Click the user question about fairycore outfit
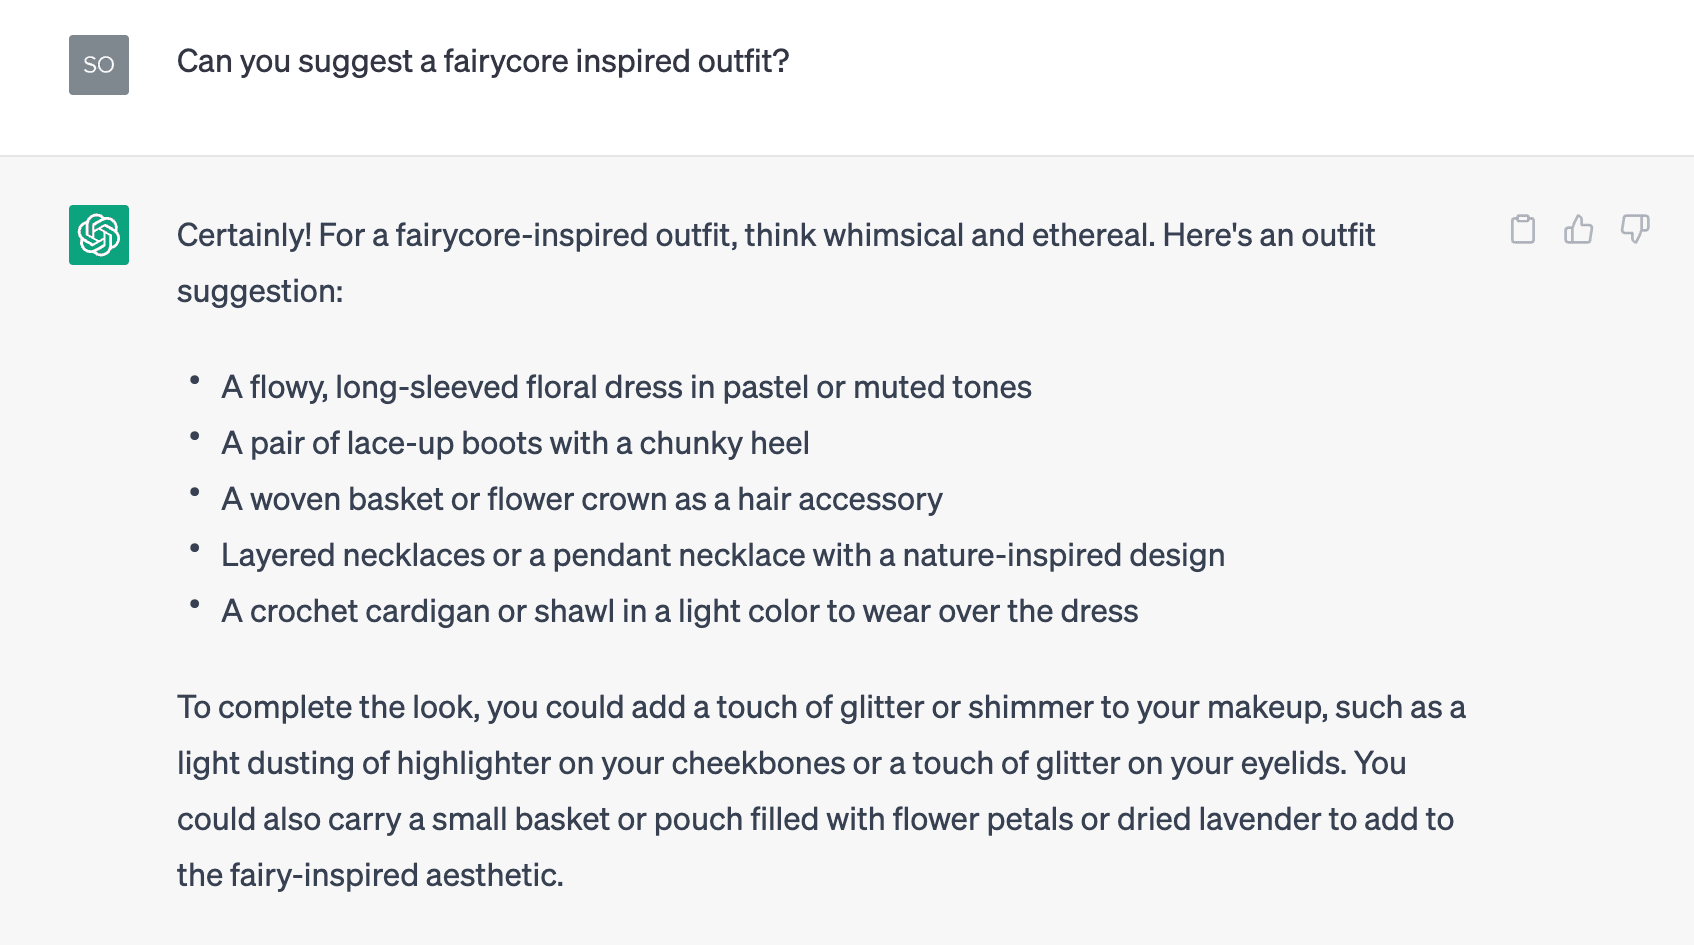This screenshot has height=945, width=1694. click(x=483, y=61)
